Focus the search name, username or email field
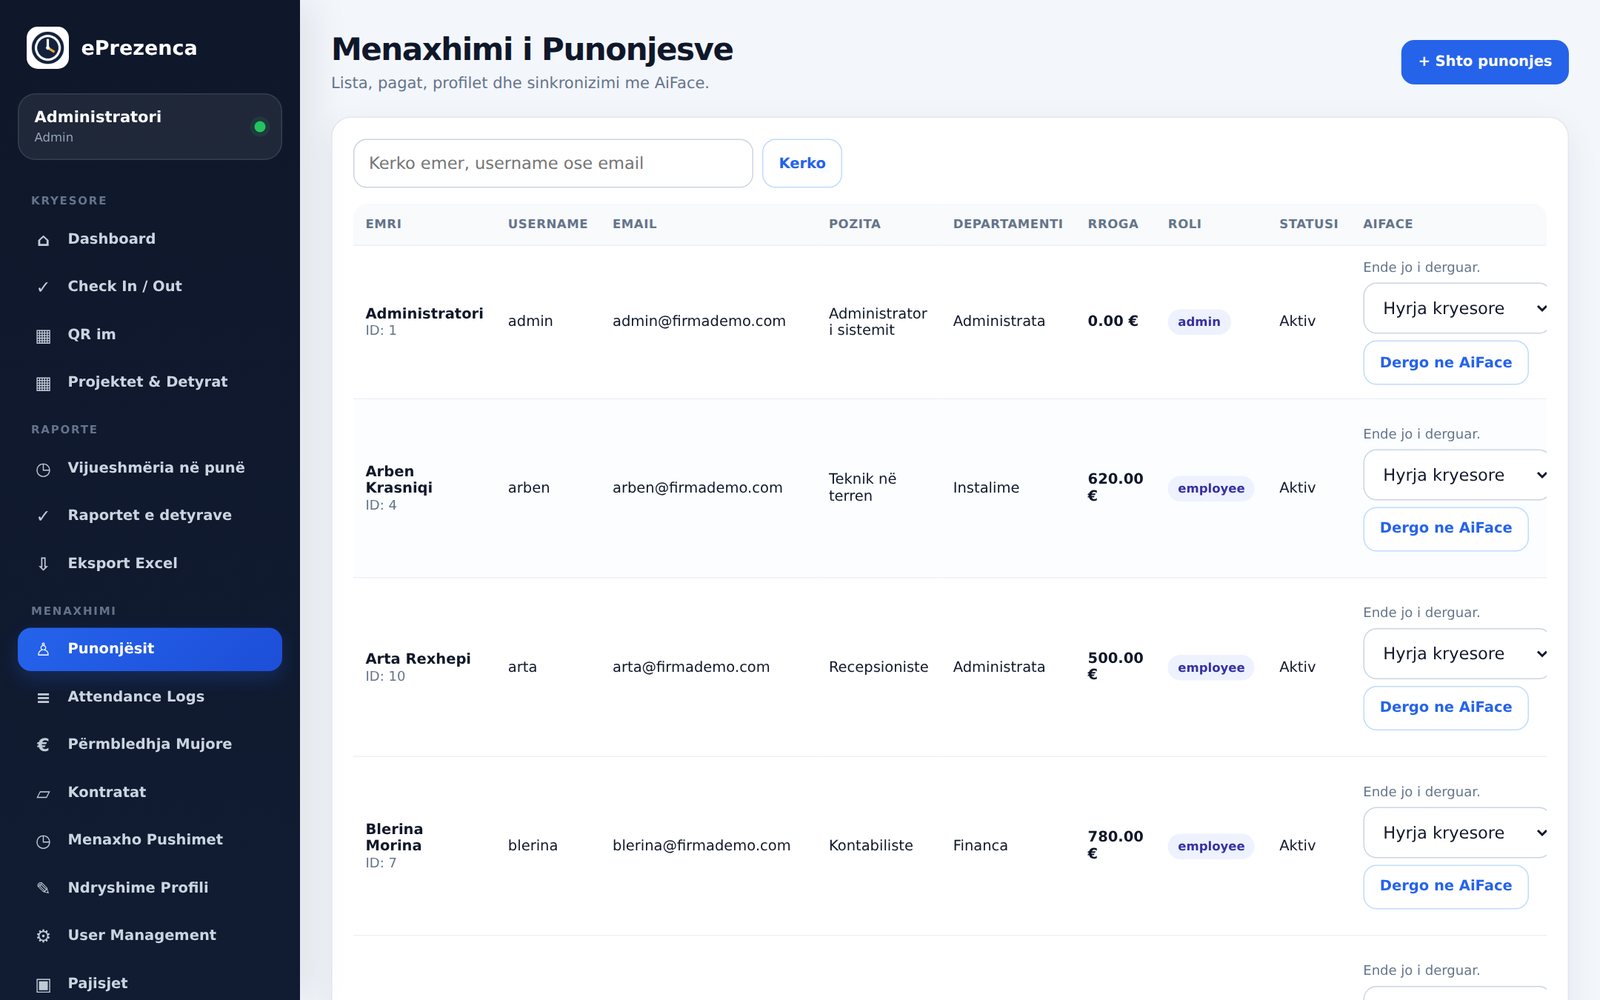The image size is (1600, 1000). click(553, 163)
